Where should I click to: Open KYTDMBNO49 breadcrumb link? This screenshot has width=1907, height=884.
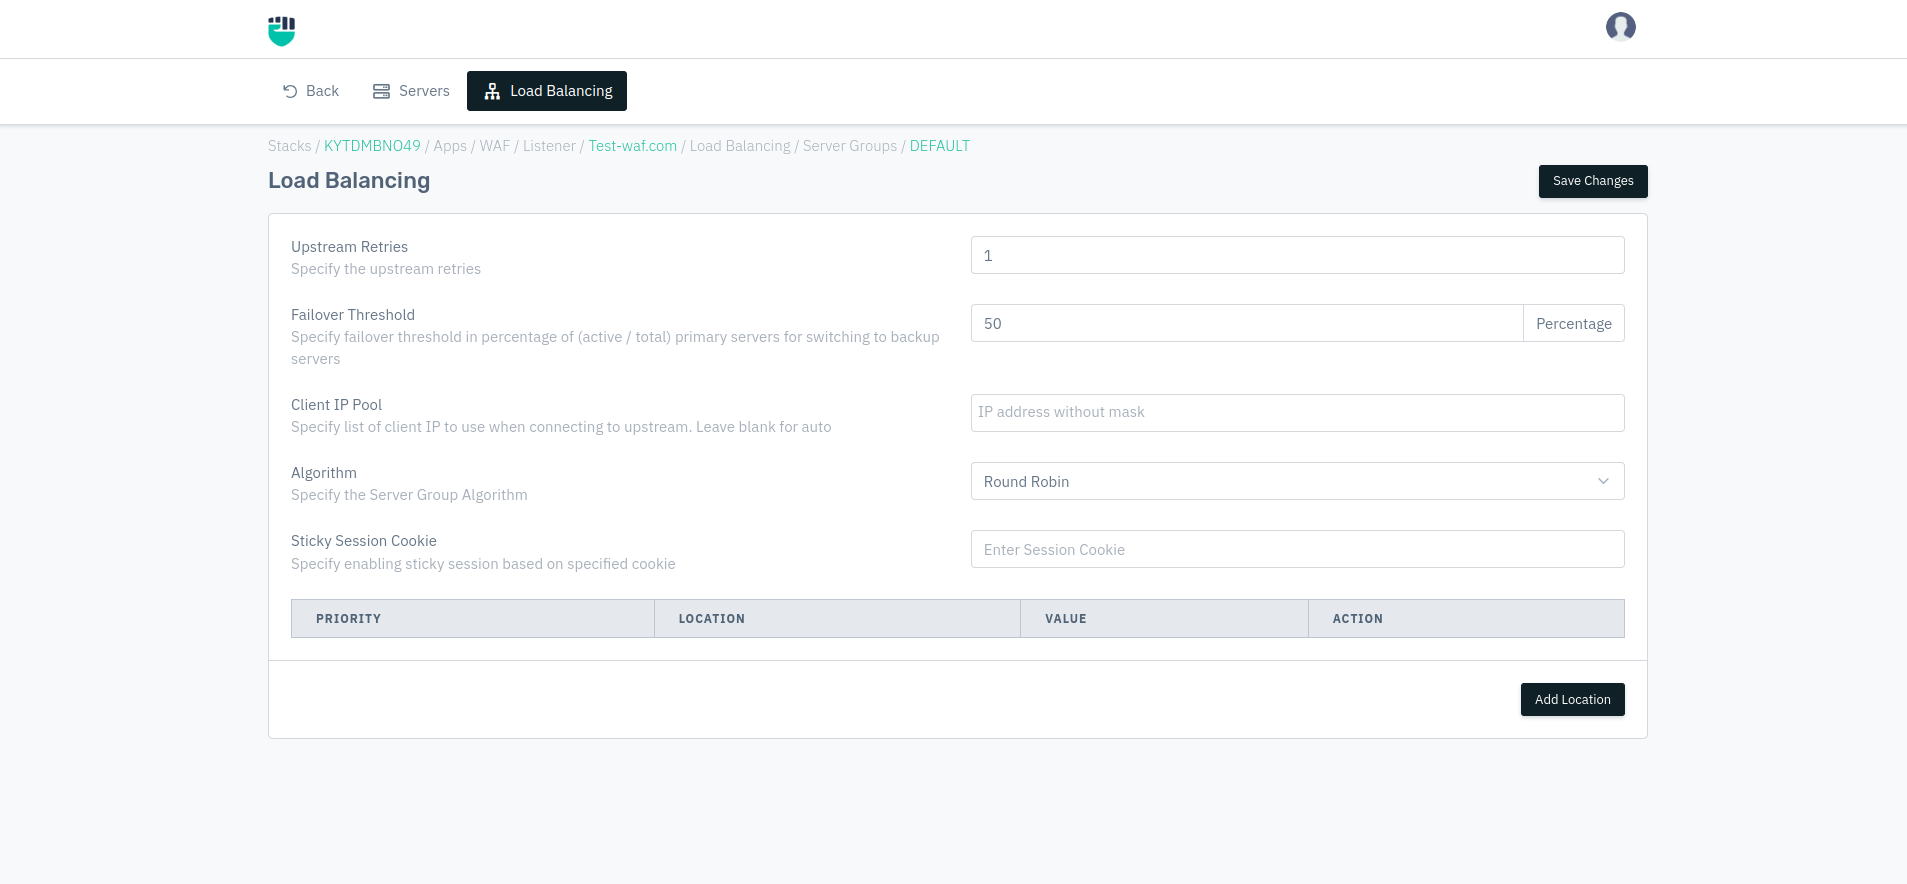click(x=372, y=146)
